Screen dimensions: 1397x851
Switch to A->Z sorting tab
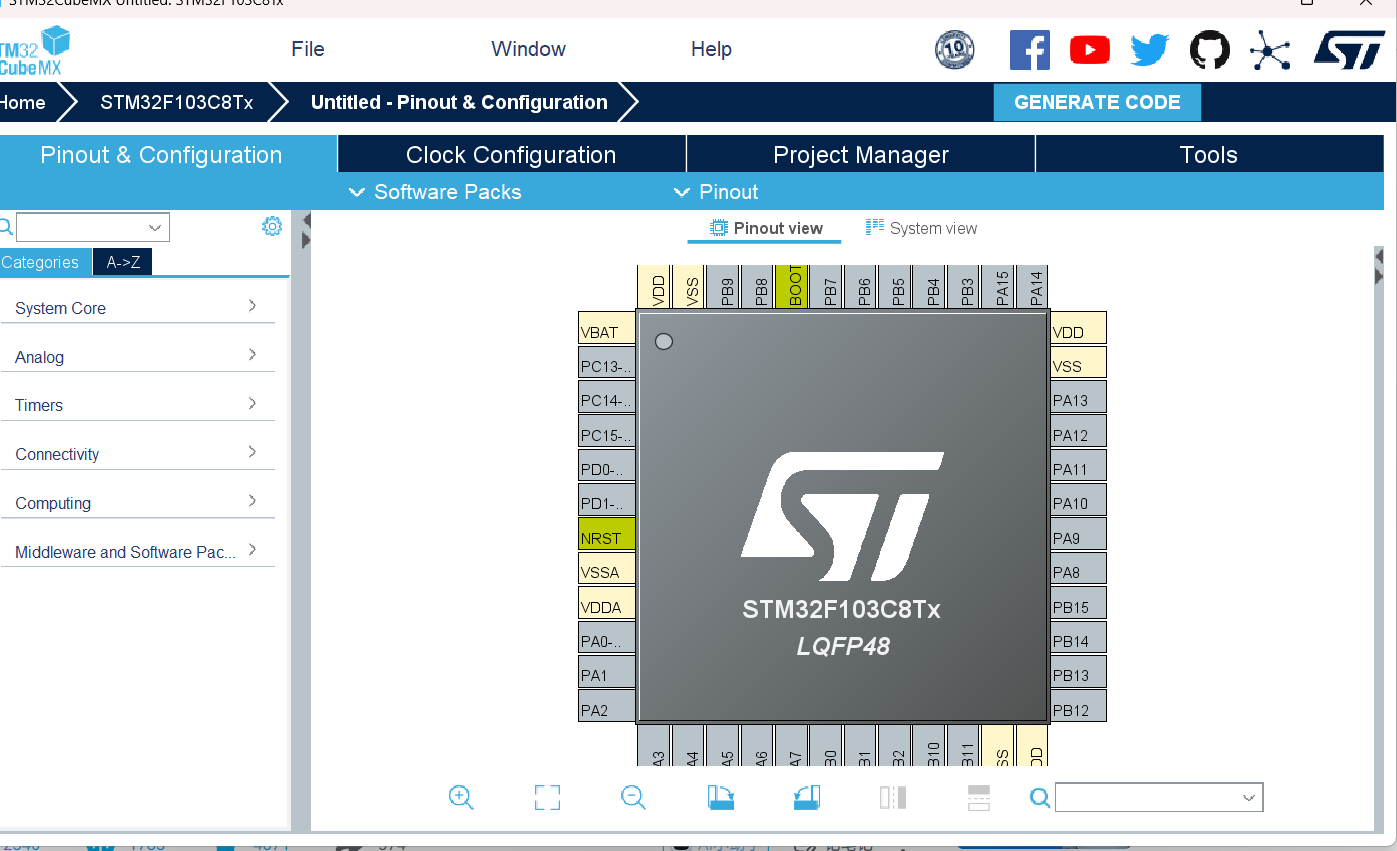coord(123,262)
